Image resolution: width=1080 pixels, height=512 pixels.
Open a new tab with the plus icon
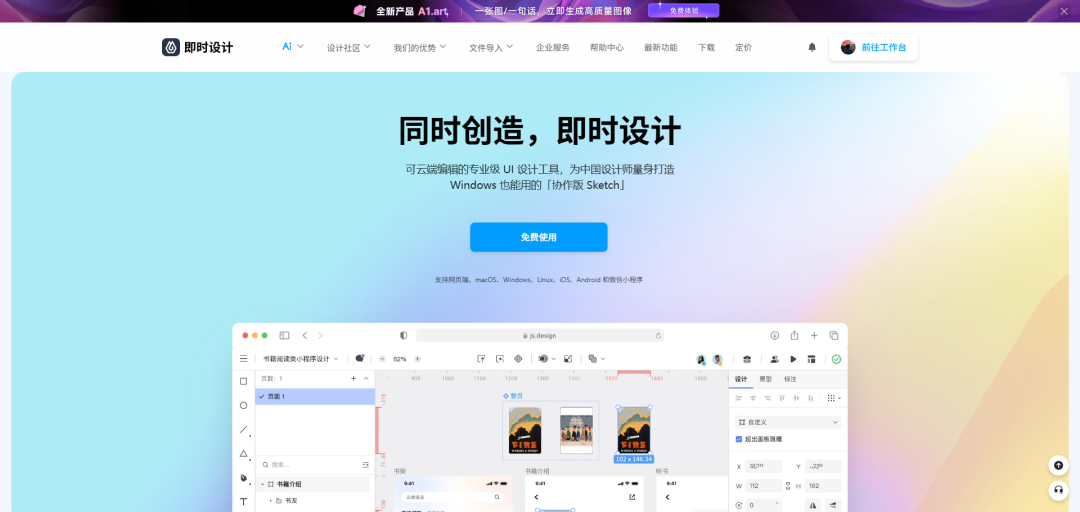[814, 336]
